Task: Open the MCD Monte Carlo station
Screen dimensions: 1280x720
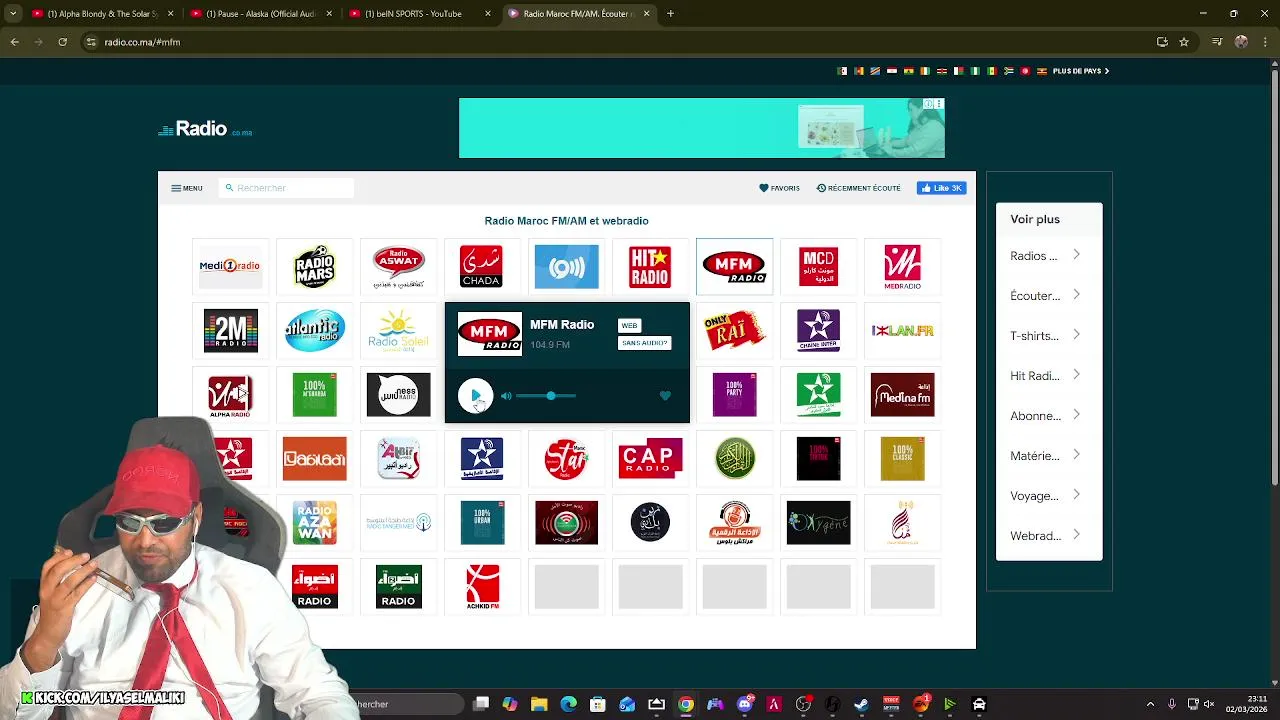Action: (x=818, y=266)
